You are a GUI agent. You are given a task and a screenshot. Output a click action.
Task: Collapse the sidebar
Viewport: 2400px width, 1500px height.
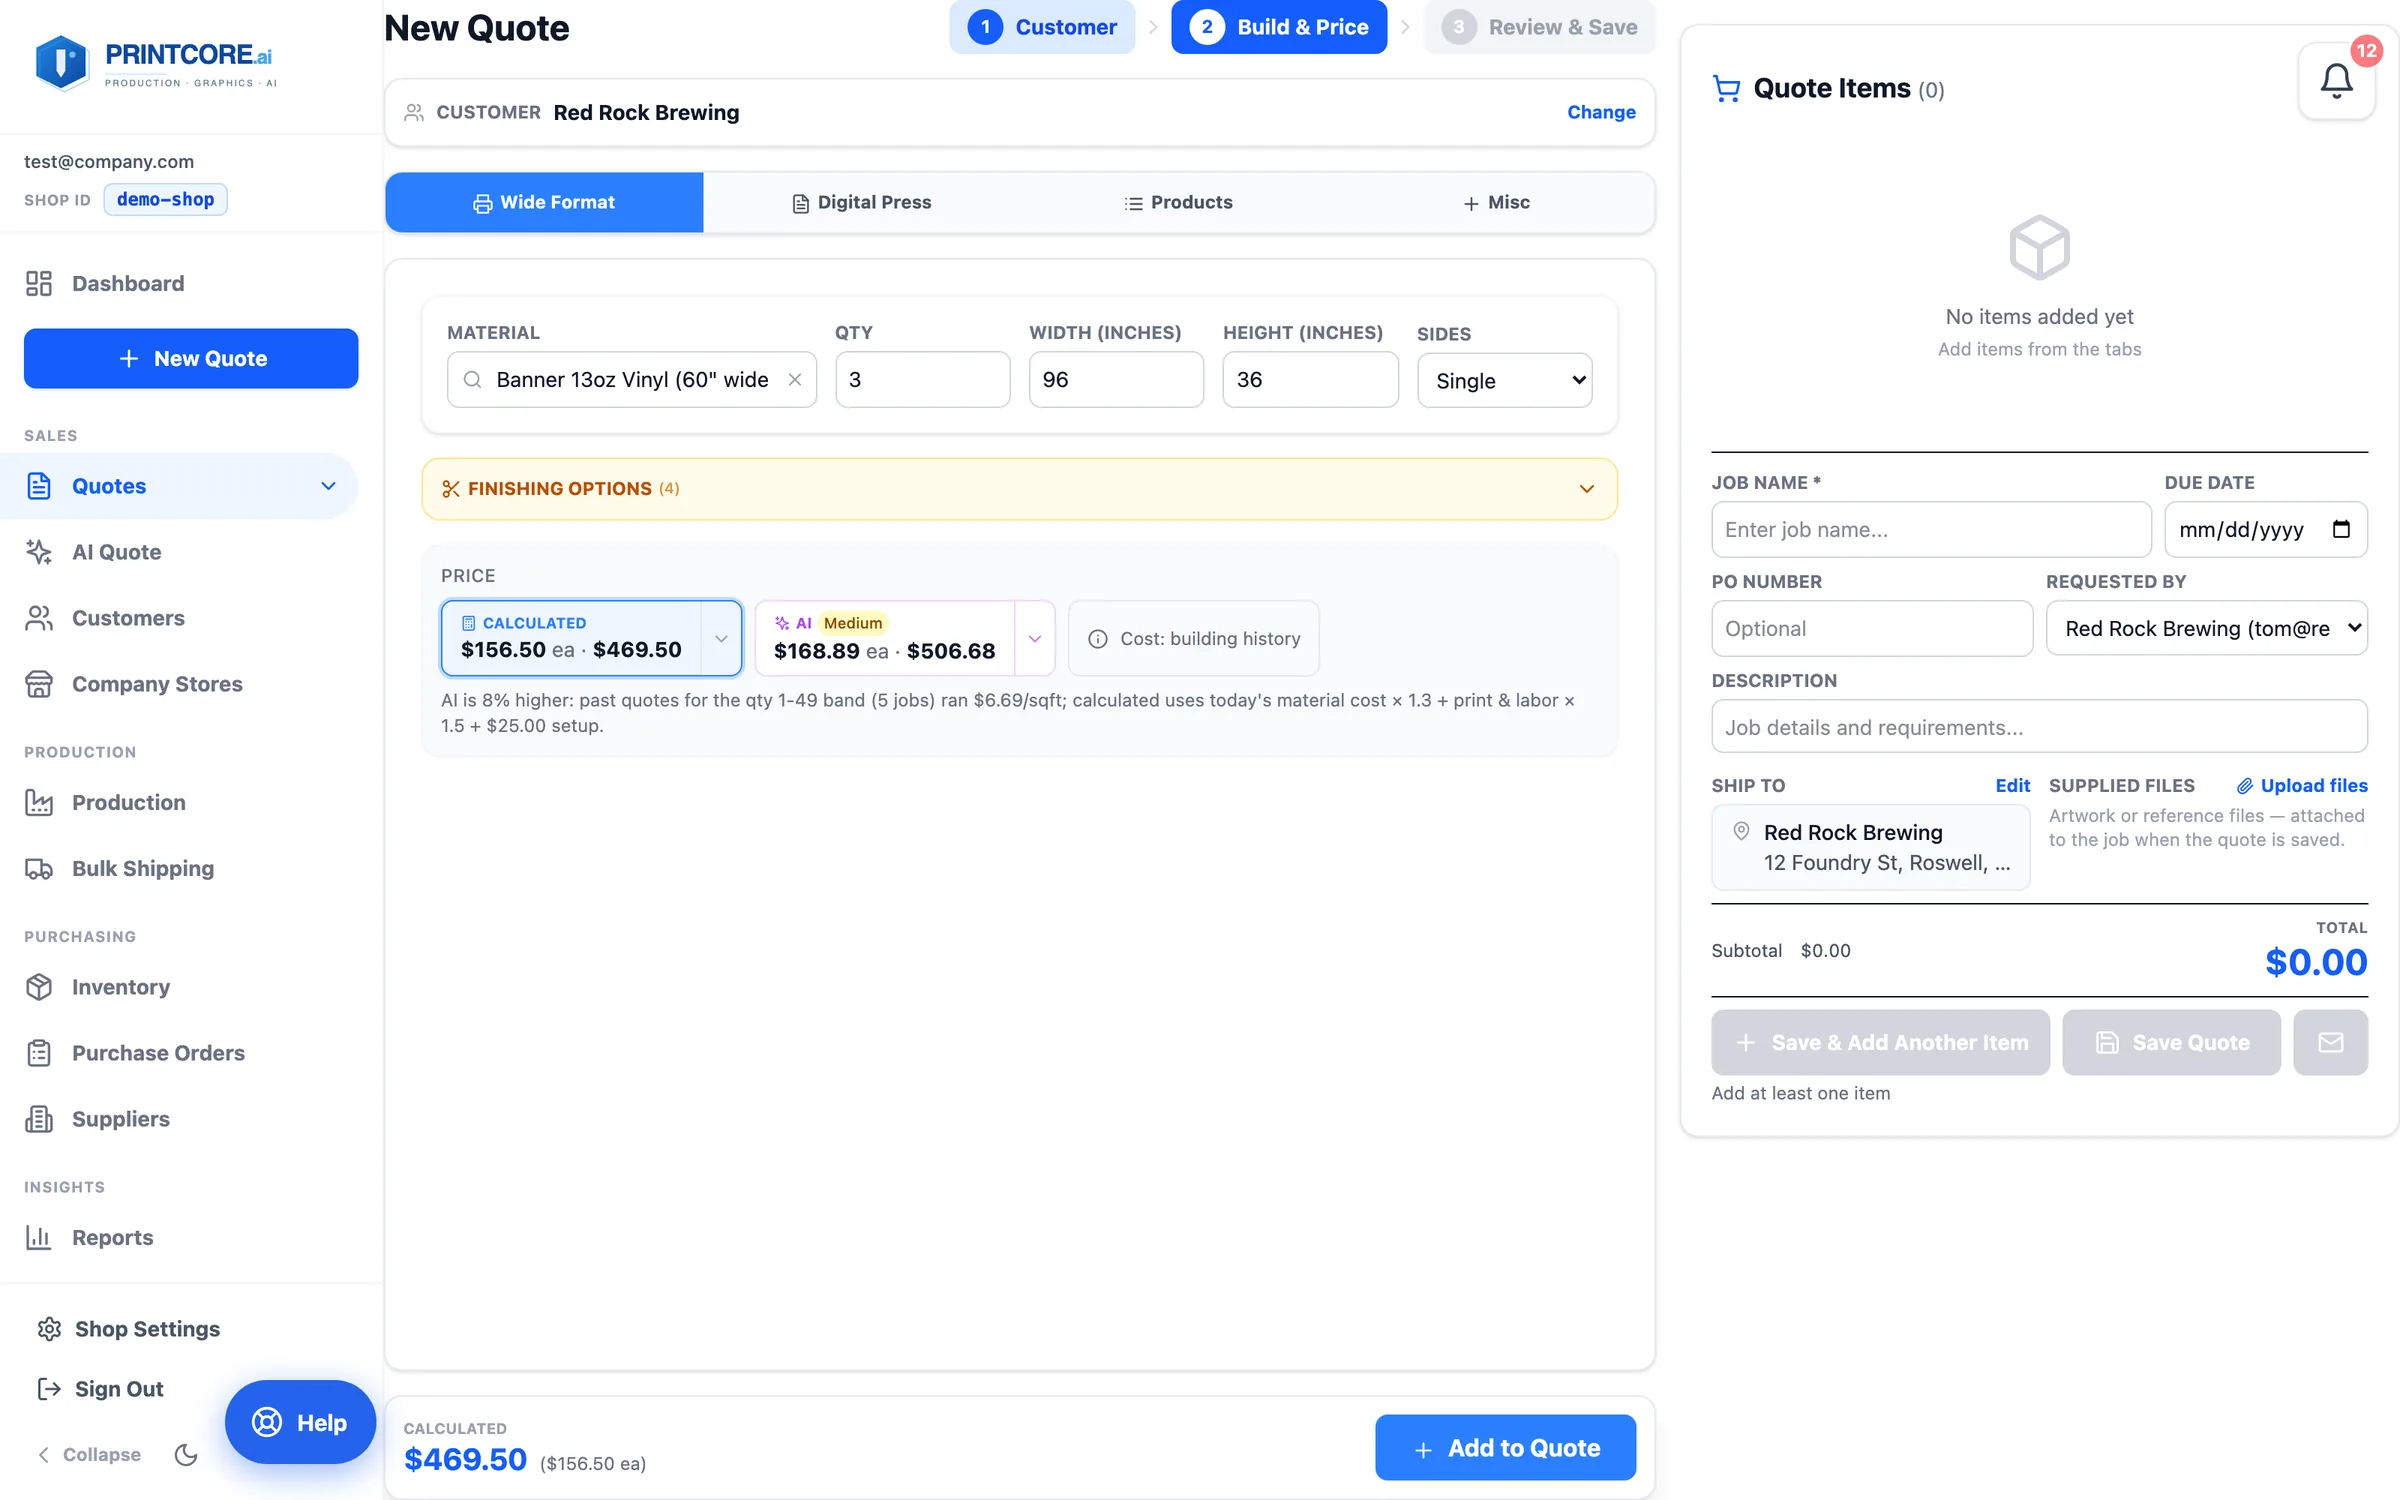click(x=89, y=1454)
